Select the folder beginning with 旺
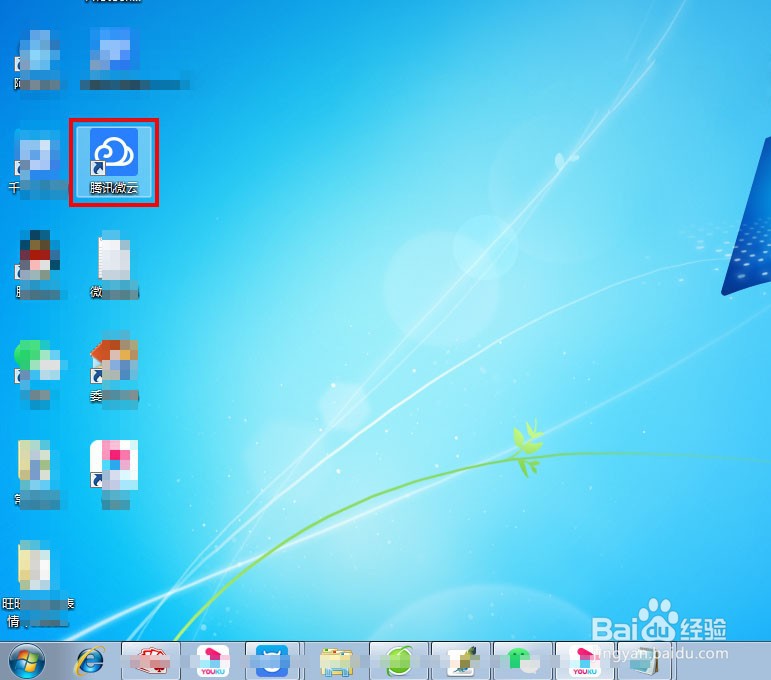771x680 pixels. click(x=37, y=583)
